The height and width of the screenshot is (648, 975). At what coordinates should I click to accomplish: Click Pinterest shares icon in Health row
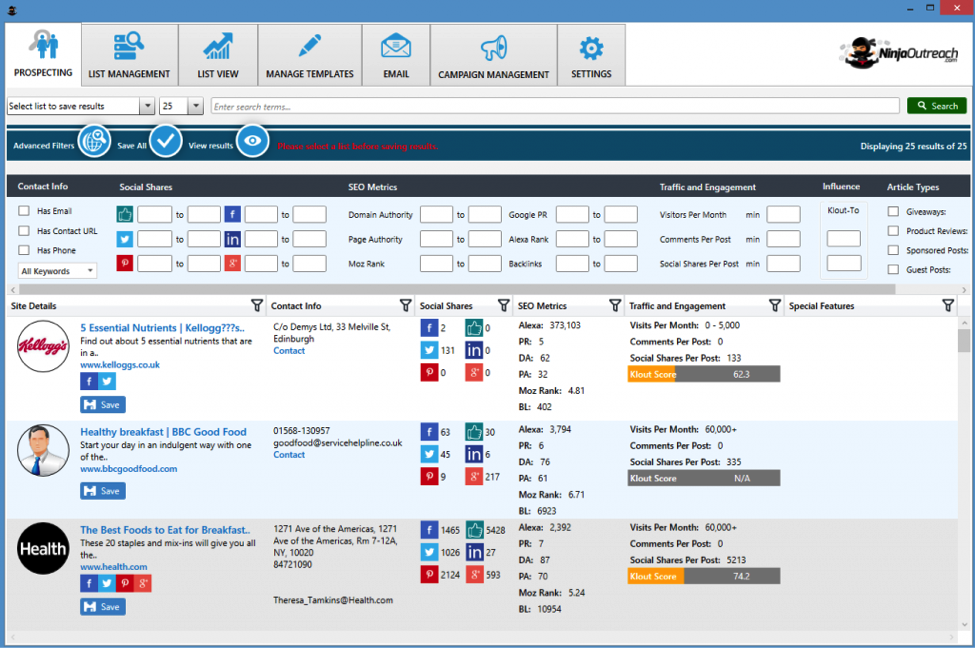pos(429,574)
